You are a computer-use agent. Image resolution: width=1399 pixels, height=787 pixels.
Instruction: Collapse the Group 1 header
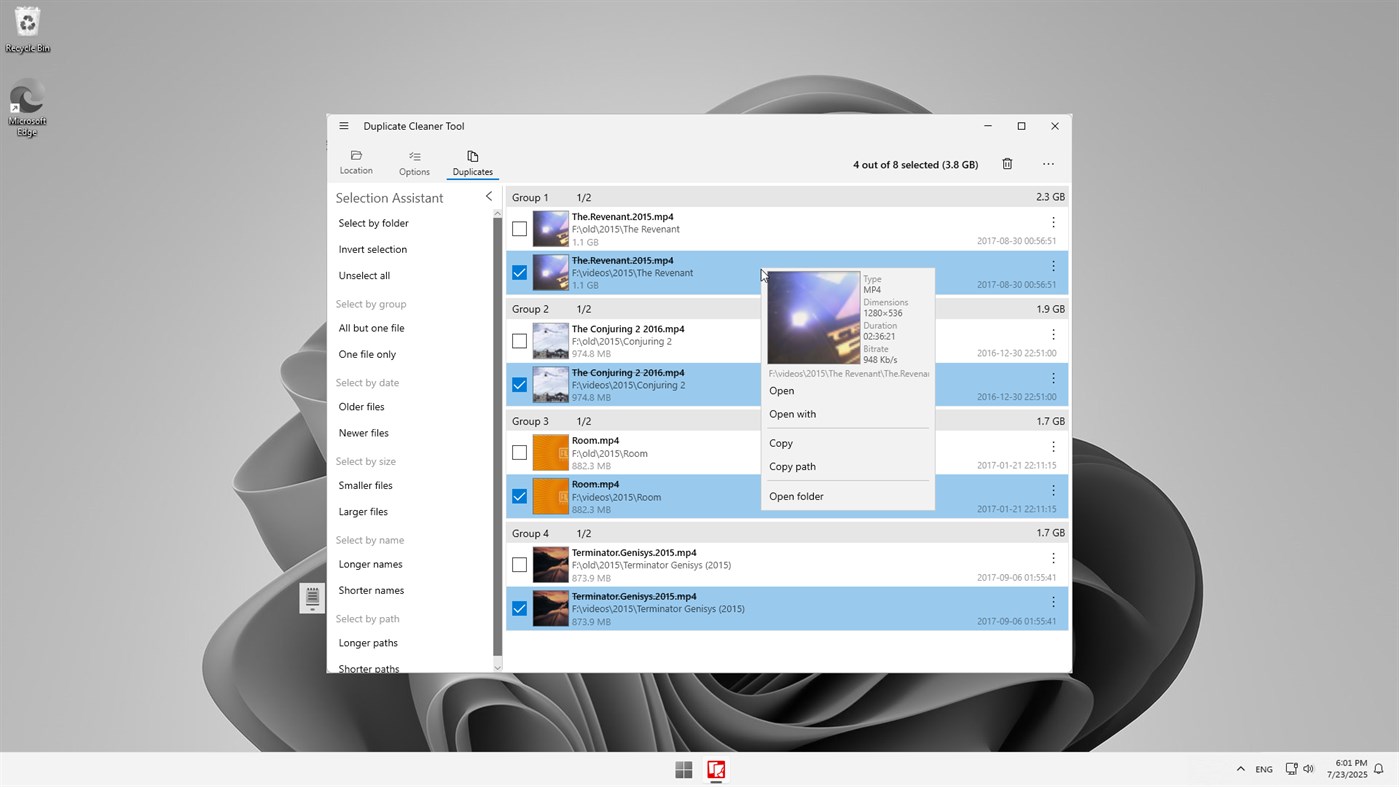(x=530, y=197)
